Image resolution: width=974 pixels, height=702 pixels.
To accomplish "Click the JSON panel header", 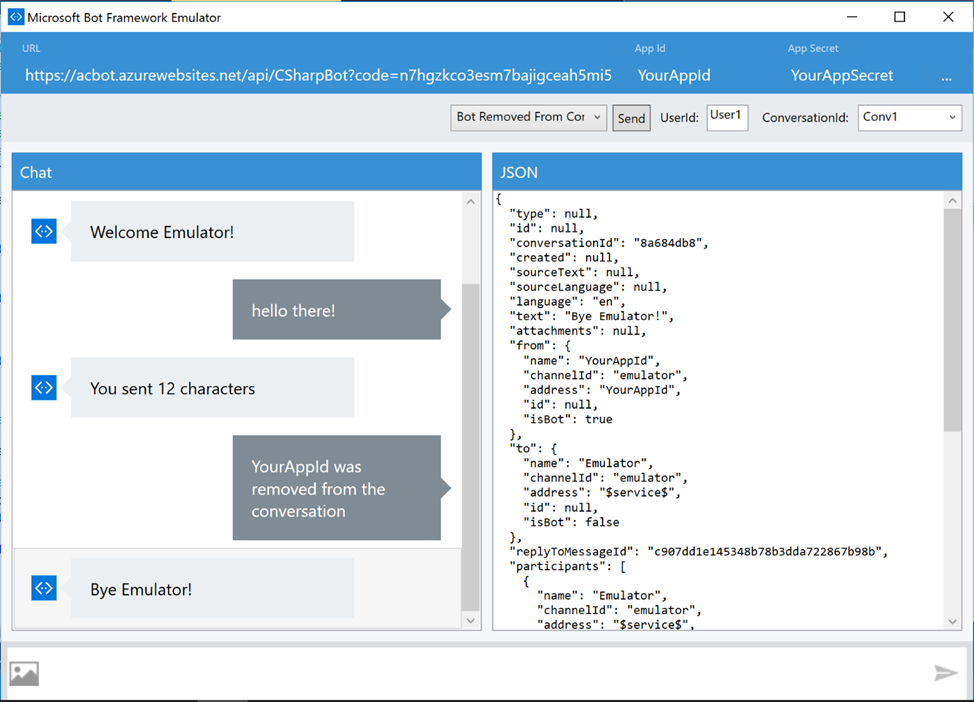I will pos(727,172).
